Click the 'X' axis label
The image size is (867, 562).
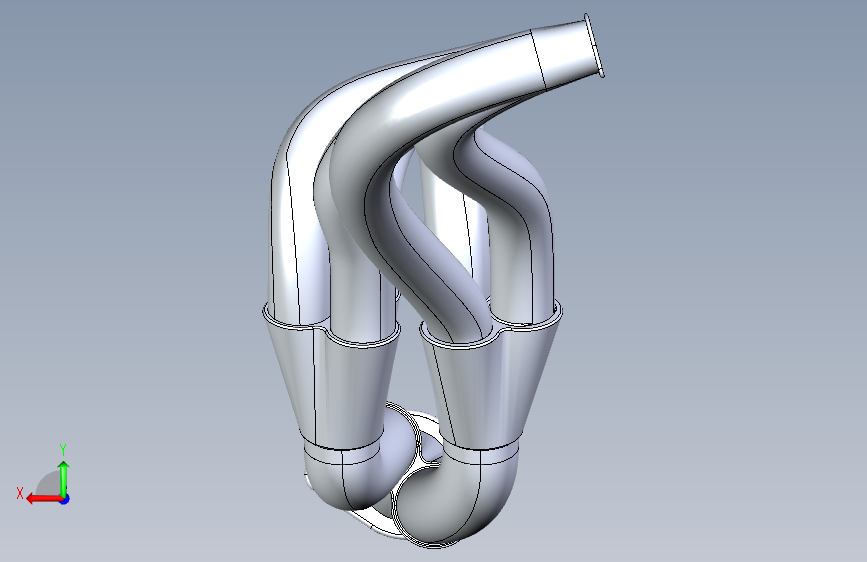20,493
